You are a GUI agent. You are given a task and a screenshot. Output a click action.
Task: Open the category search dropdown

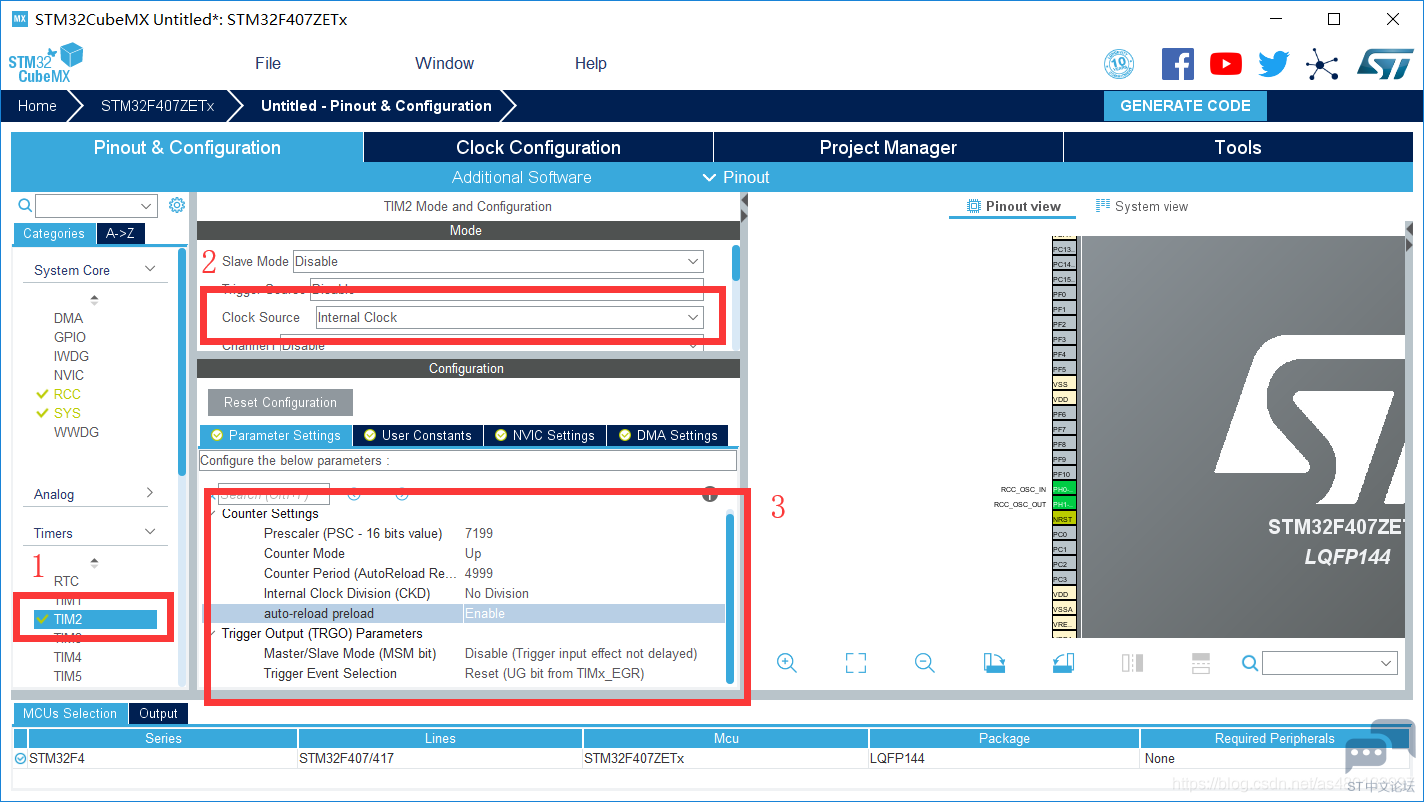click(147, 206)
